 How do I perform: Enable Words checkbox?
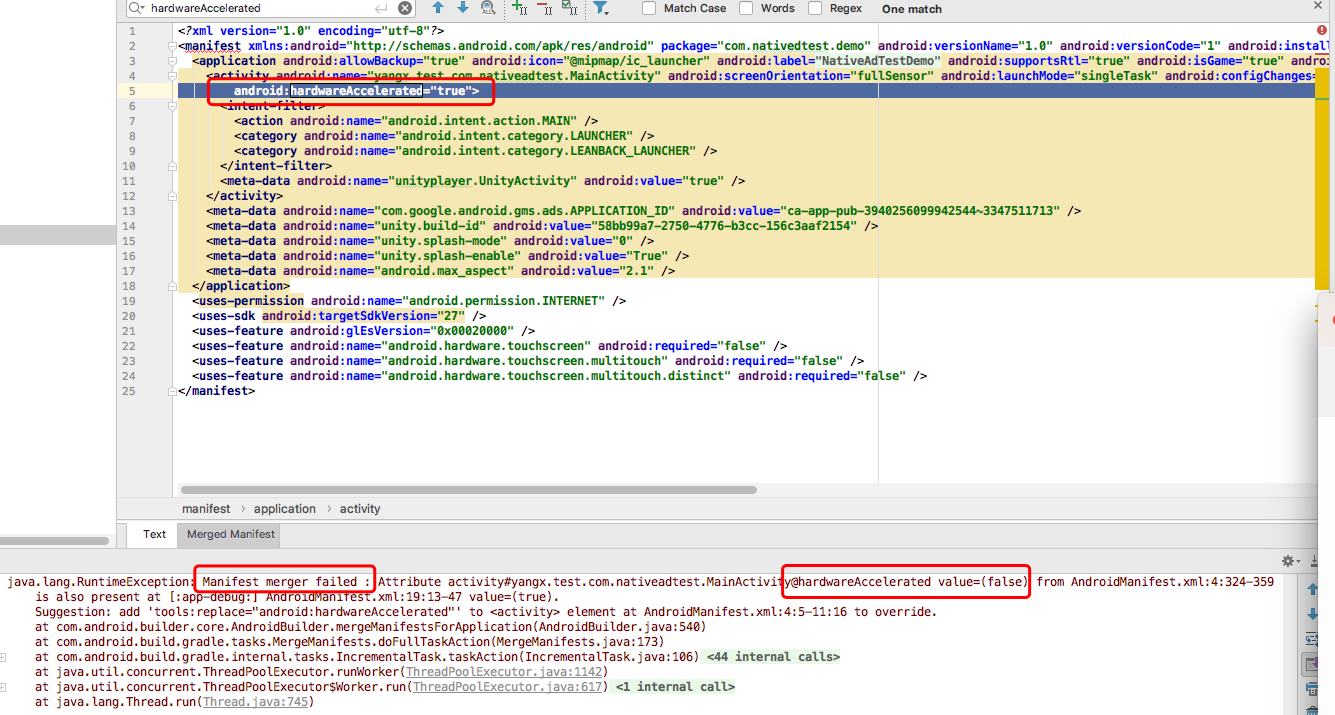click(x=746, y=8)
